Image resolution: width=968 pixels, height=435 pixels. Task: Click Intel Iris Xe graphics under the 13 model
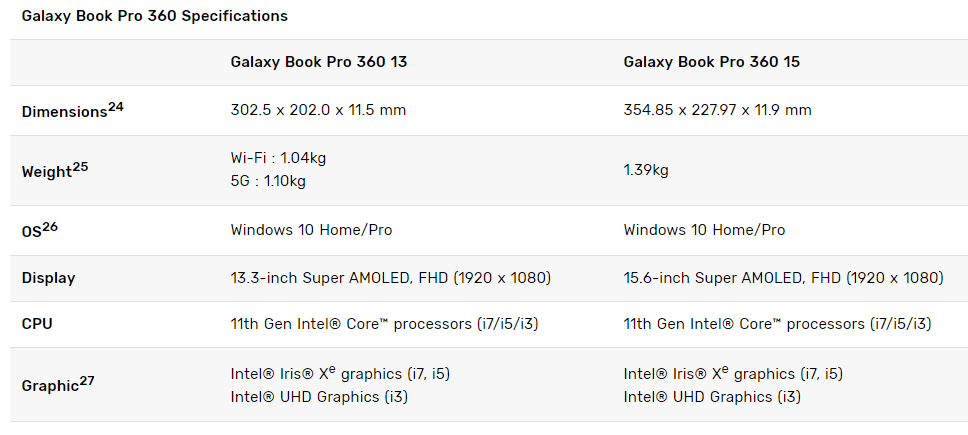click(340, 374)
